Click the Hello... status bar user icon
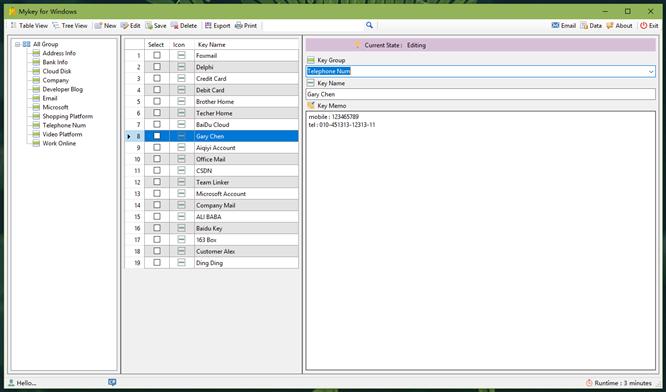The width and height of the screenshot is (666, 392). 11,383
